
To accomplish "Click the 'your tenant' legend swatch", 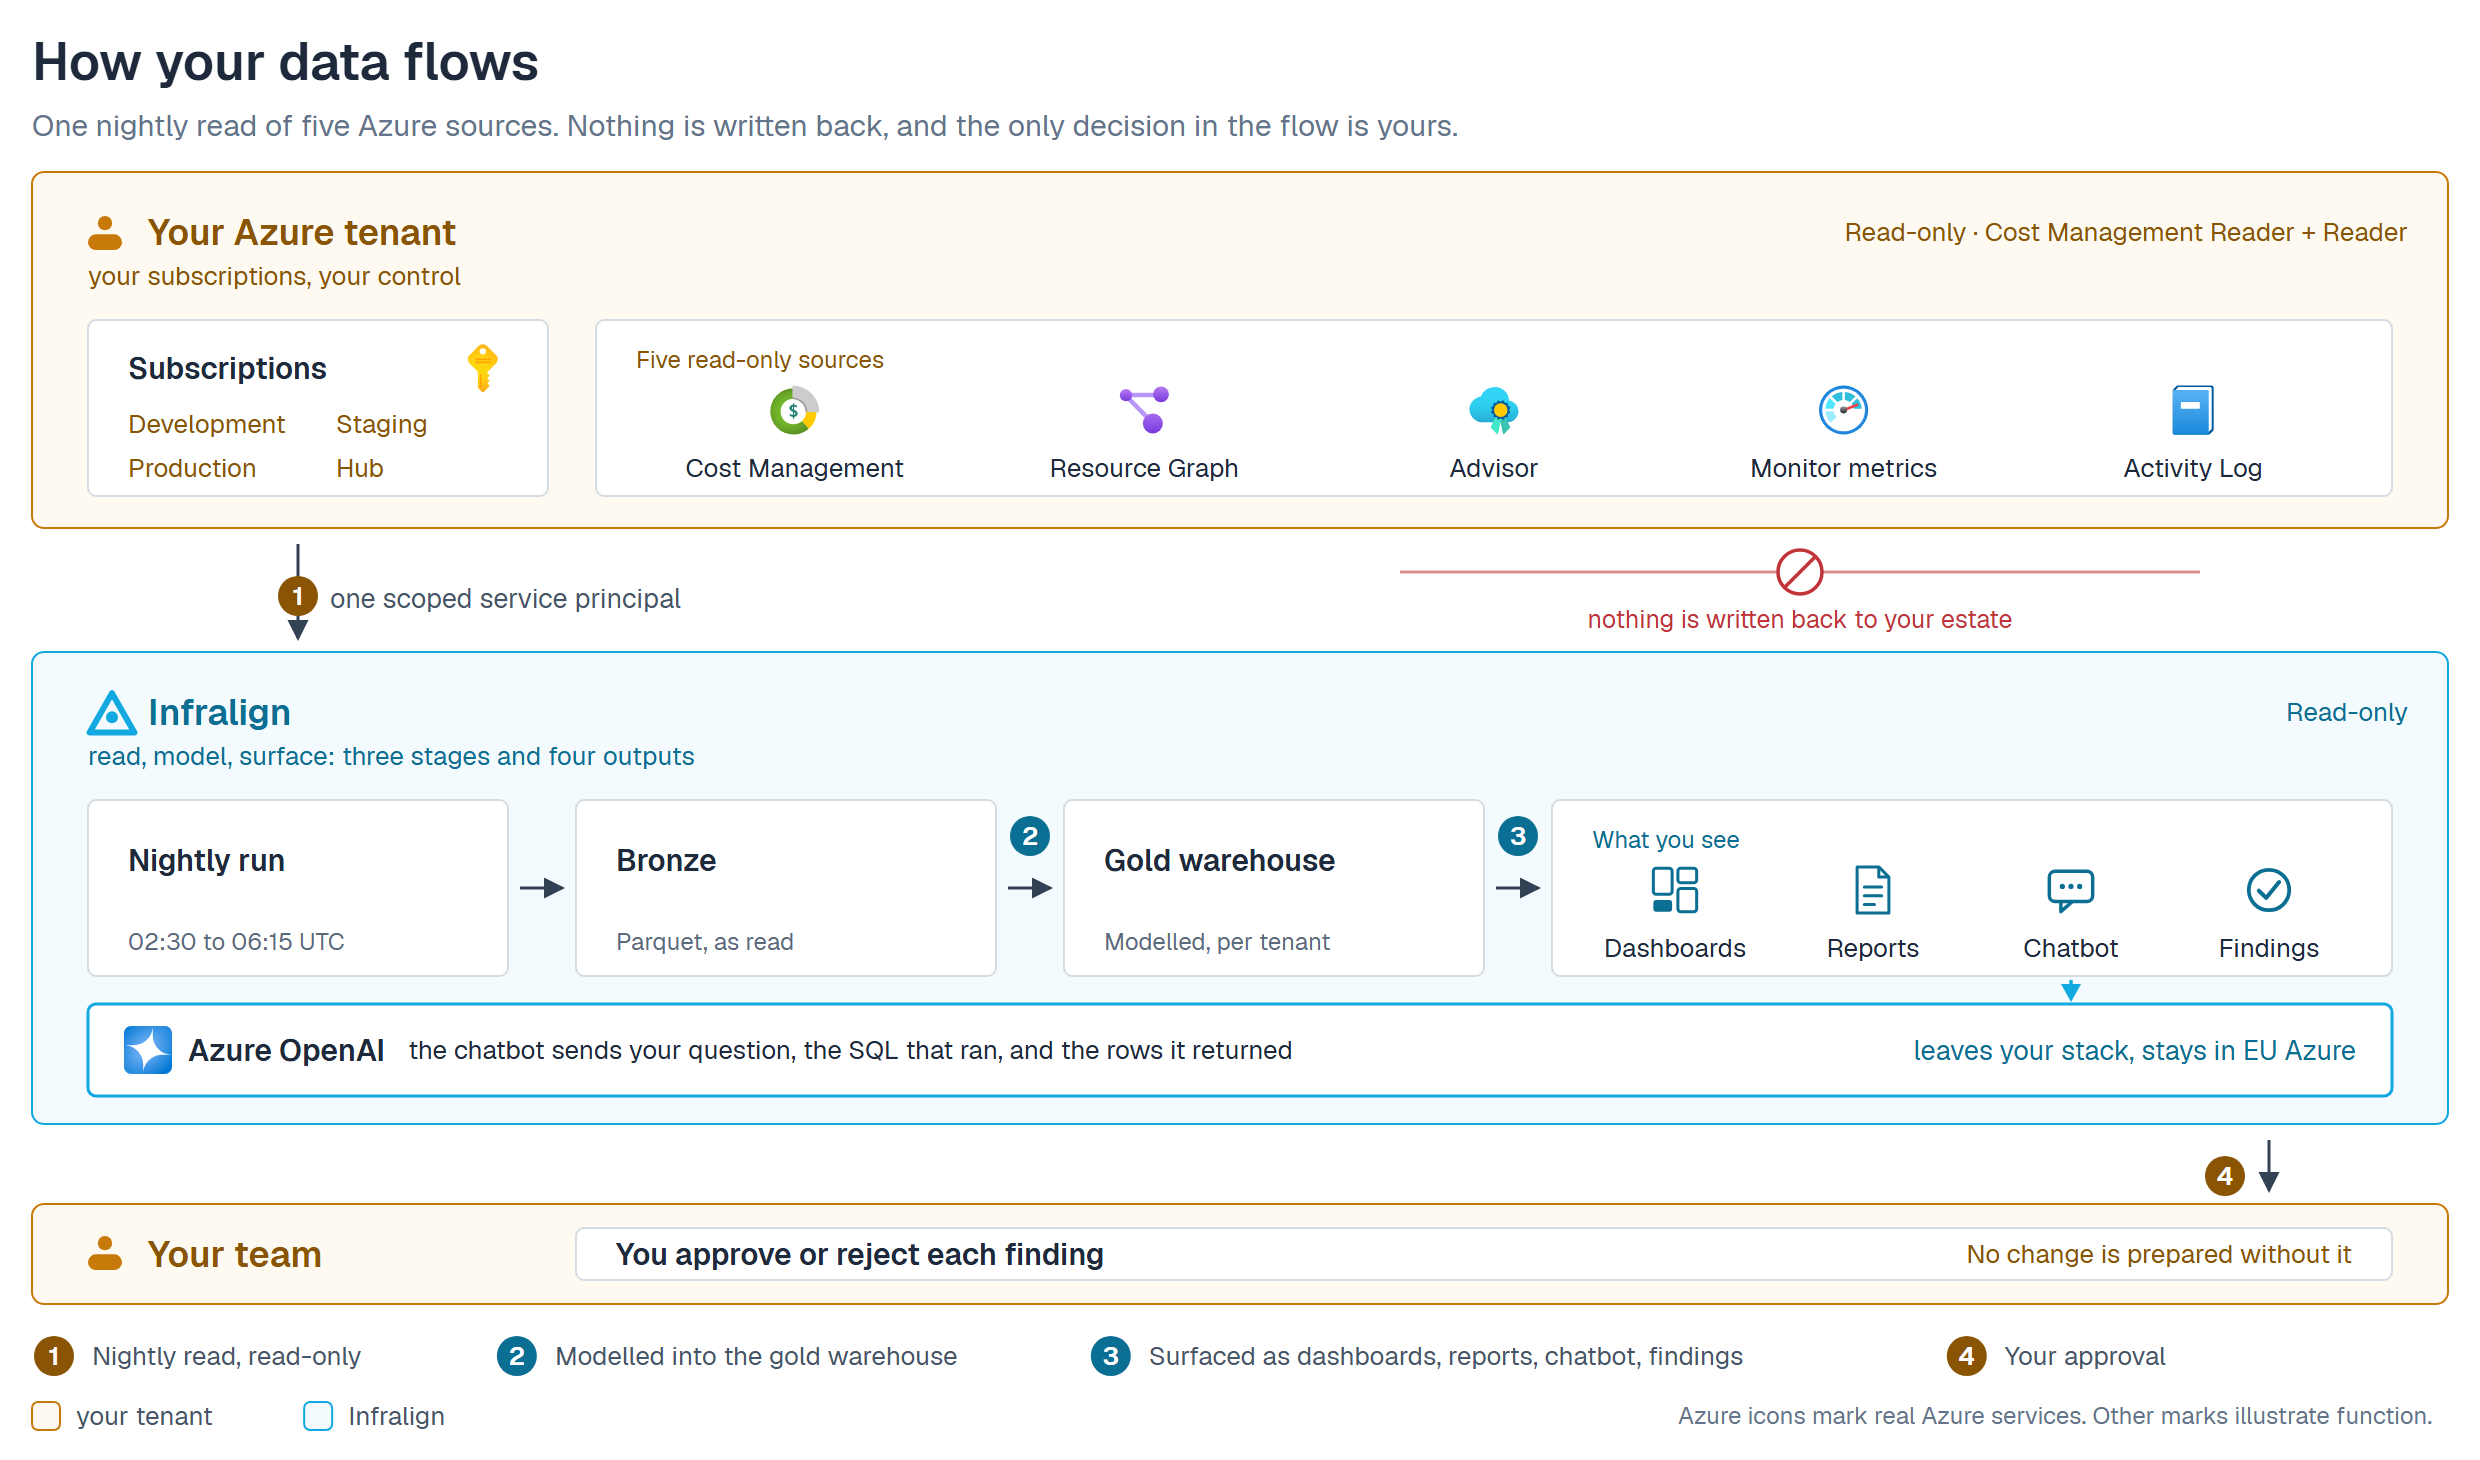I will pos(46,1416).
